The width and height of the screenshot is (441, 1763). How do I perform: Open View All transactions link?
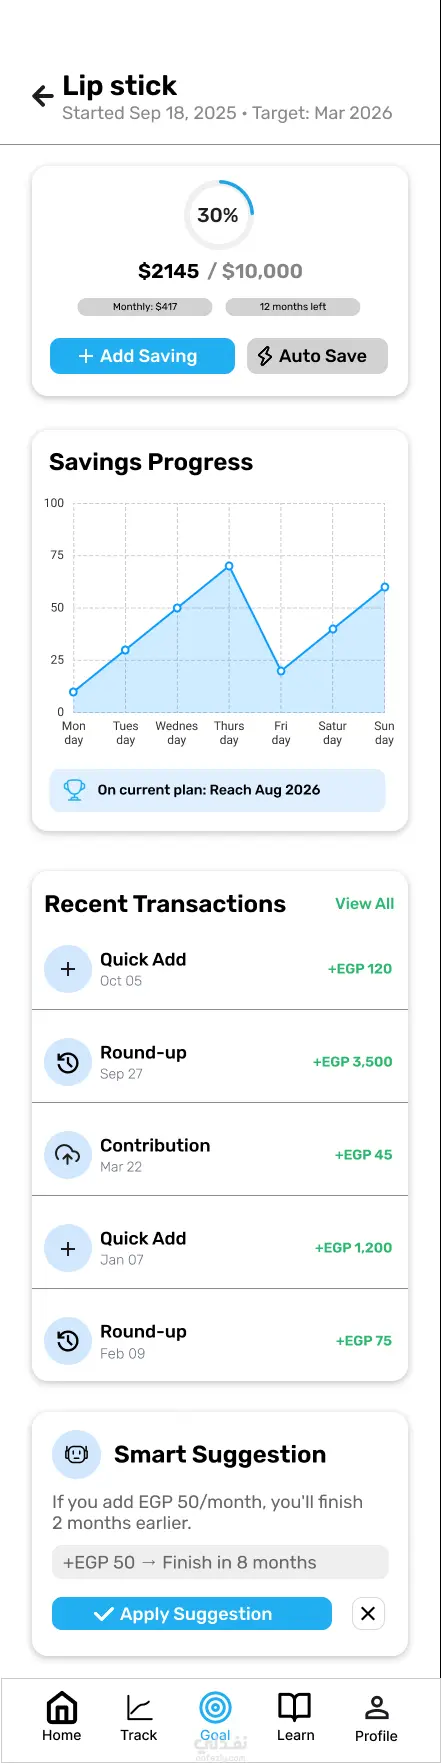(x=364, y=903)
